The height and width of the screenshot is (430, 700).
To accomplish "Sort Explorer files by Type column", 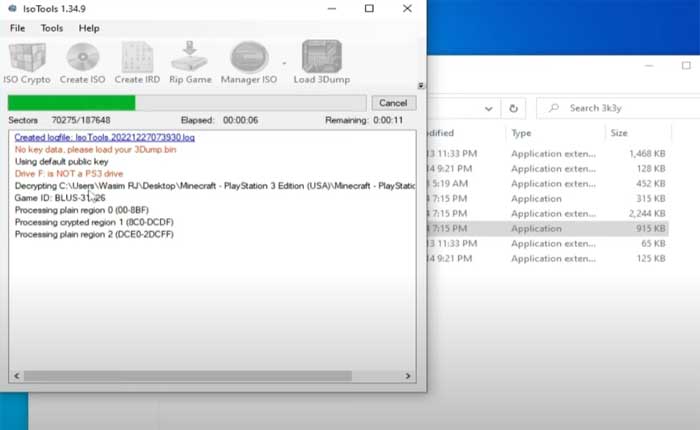I will coord(521,133).
